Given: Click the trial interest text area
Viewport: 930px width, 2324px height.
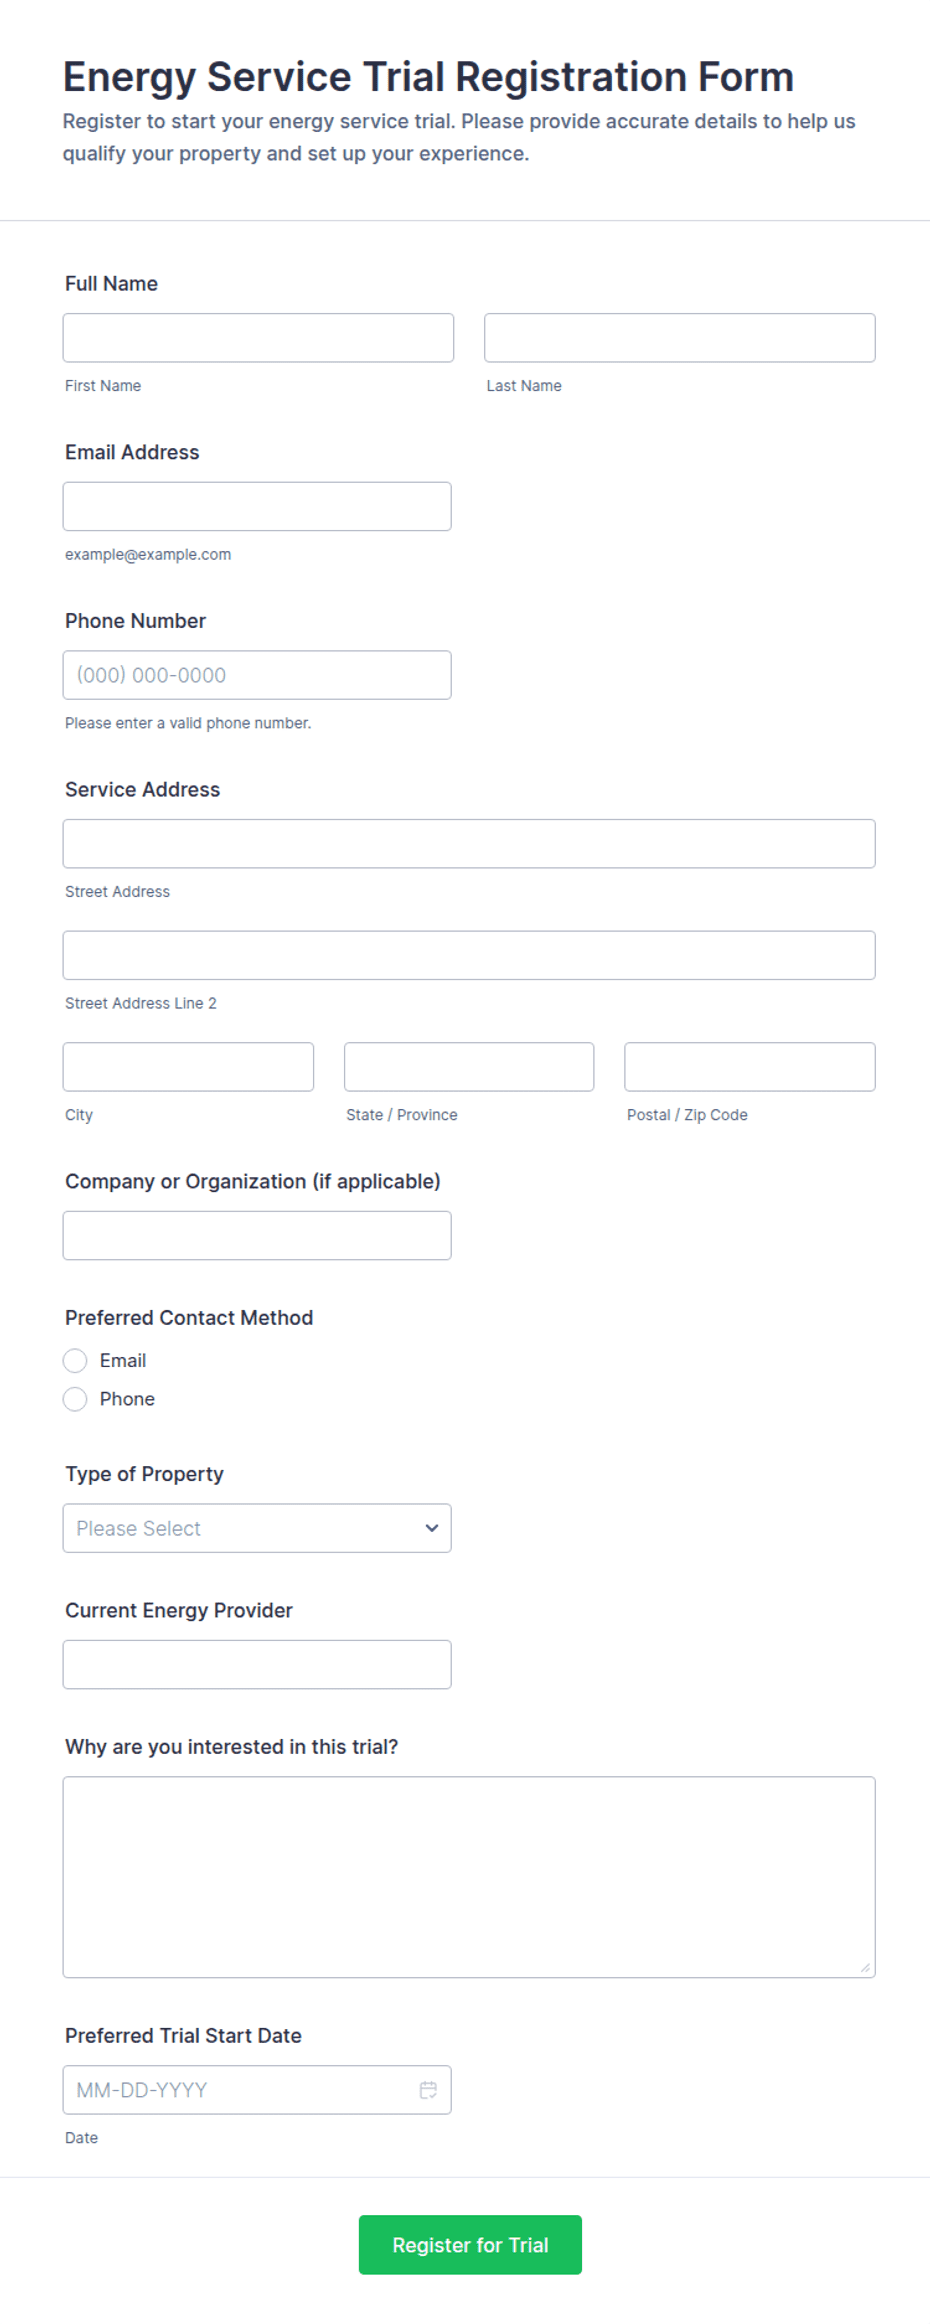Looking at the screenshot, I should [469, 1877].
